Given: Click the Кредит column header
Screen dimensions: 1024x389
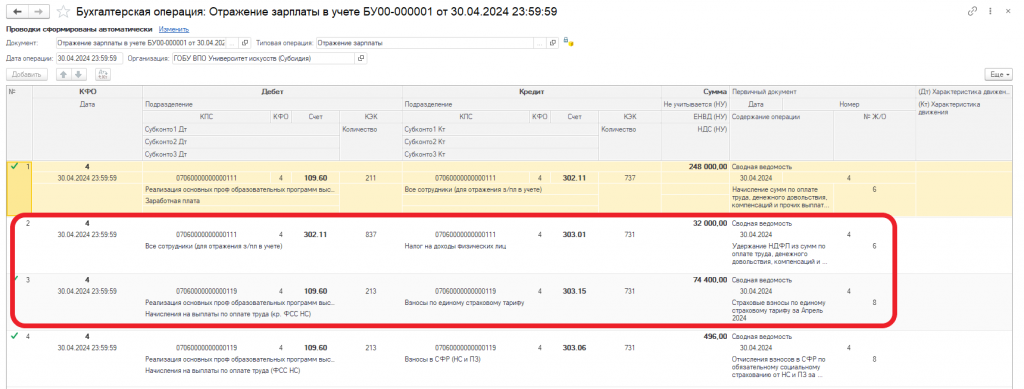Looking at the screenshot, I should pos(533,92).
